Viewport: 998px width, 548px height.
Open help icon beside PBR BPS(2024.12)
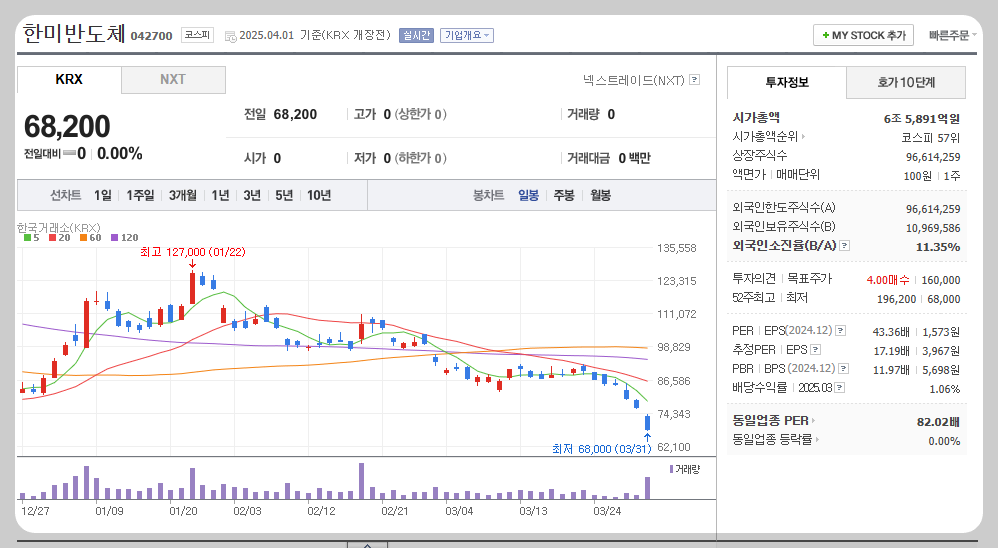point(844,369)
